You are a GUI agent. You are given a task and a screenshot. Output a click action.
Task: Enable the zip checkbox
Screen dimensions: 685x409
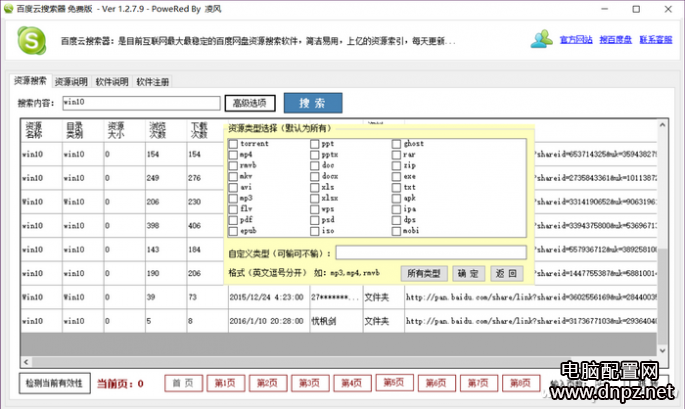pos(396,166)
